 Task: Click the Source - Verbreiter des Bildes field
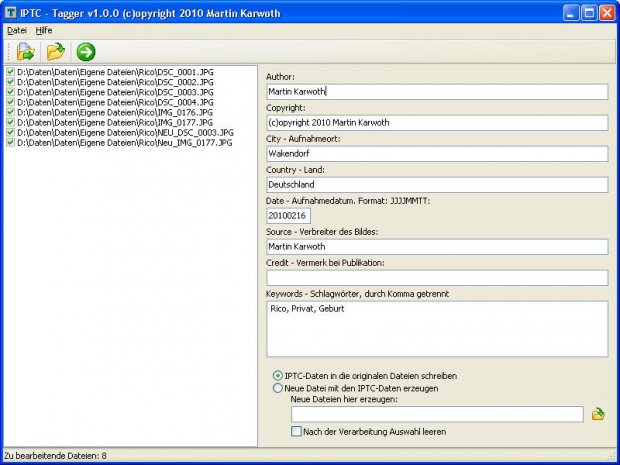coord(437,247)
